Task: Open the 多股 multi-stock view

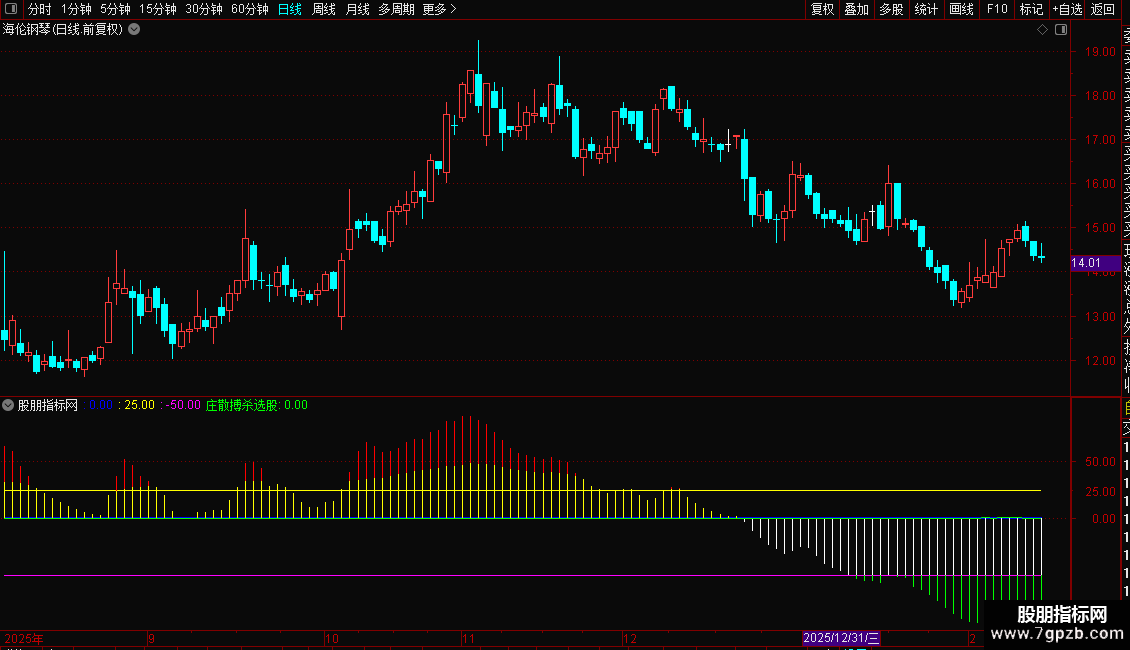Action: pyautogui.click(x=891, y=9)
